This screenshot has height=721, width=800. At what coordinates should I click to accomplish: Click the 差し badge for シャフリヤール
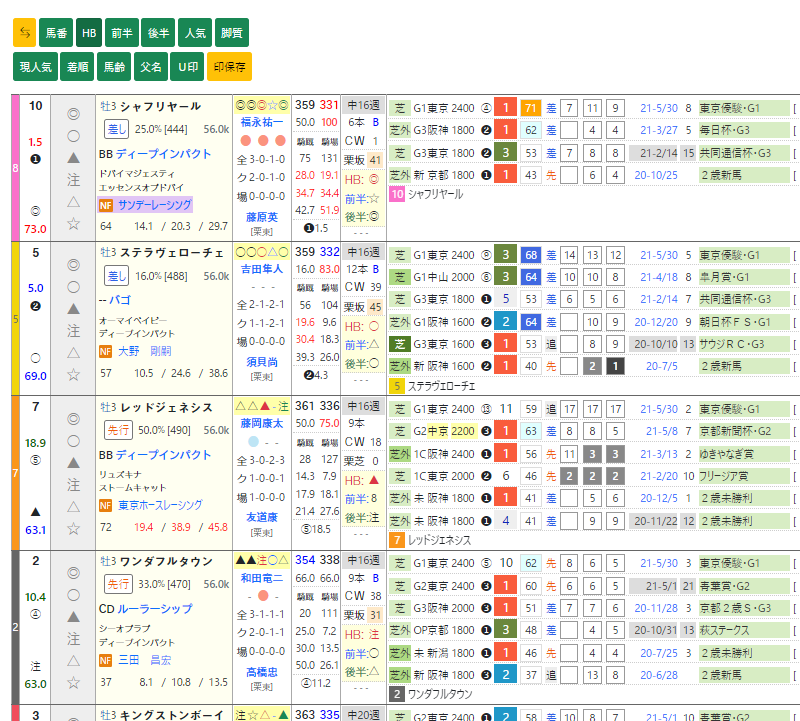[x=116, y=129]
